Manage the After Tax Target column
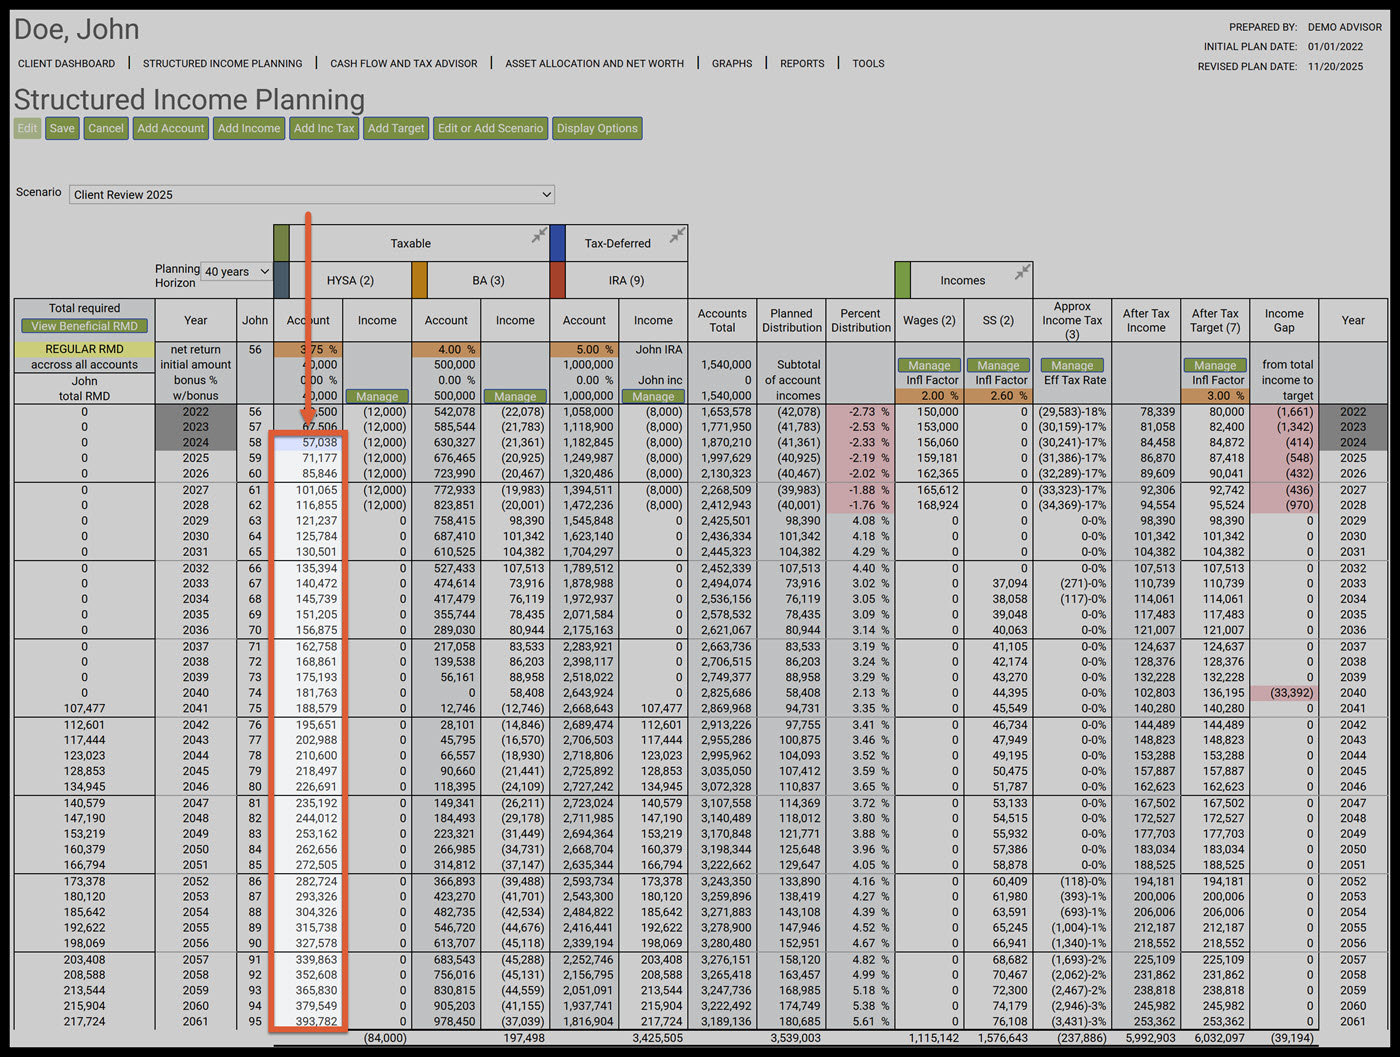 (x=1215, y=366)
